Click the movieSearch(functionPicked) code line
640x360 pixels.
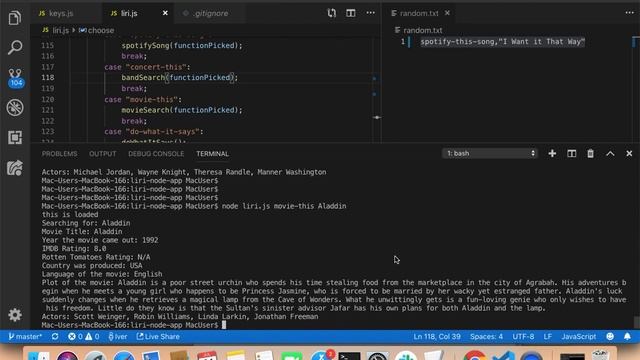pyautogui.click(x=182, y=110)
